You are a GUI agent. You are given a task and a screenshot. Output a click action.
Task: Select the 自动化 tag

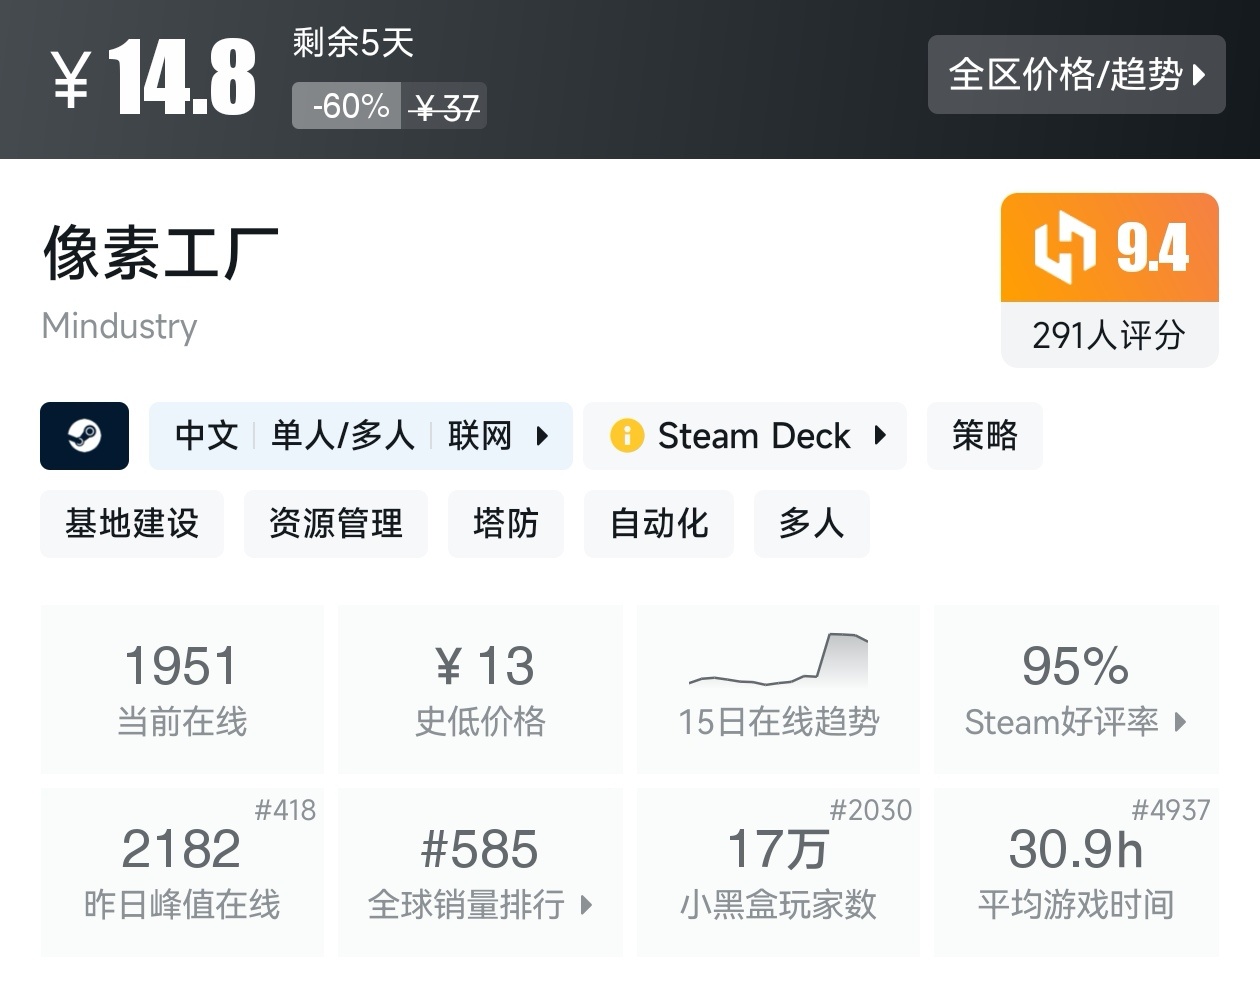(658, 523)
